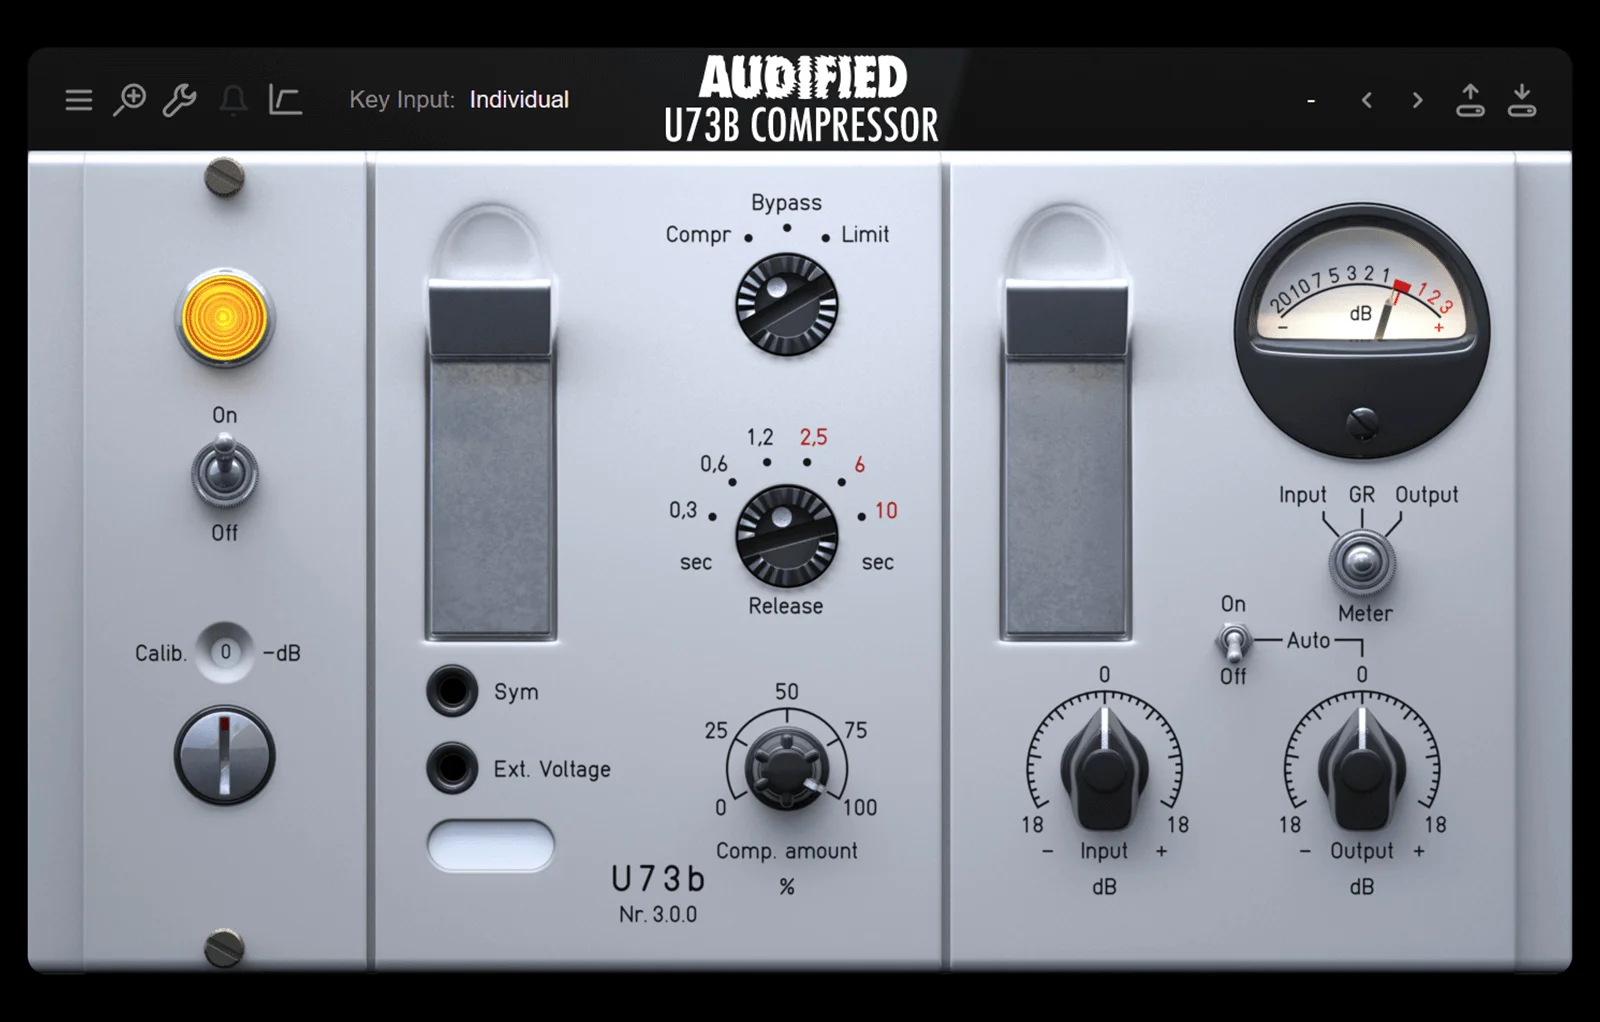Viewport: 1600px width, 1022px height.
Task: Select release time 1,2
Action: tap(760, 437)
